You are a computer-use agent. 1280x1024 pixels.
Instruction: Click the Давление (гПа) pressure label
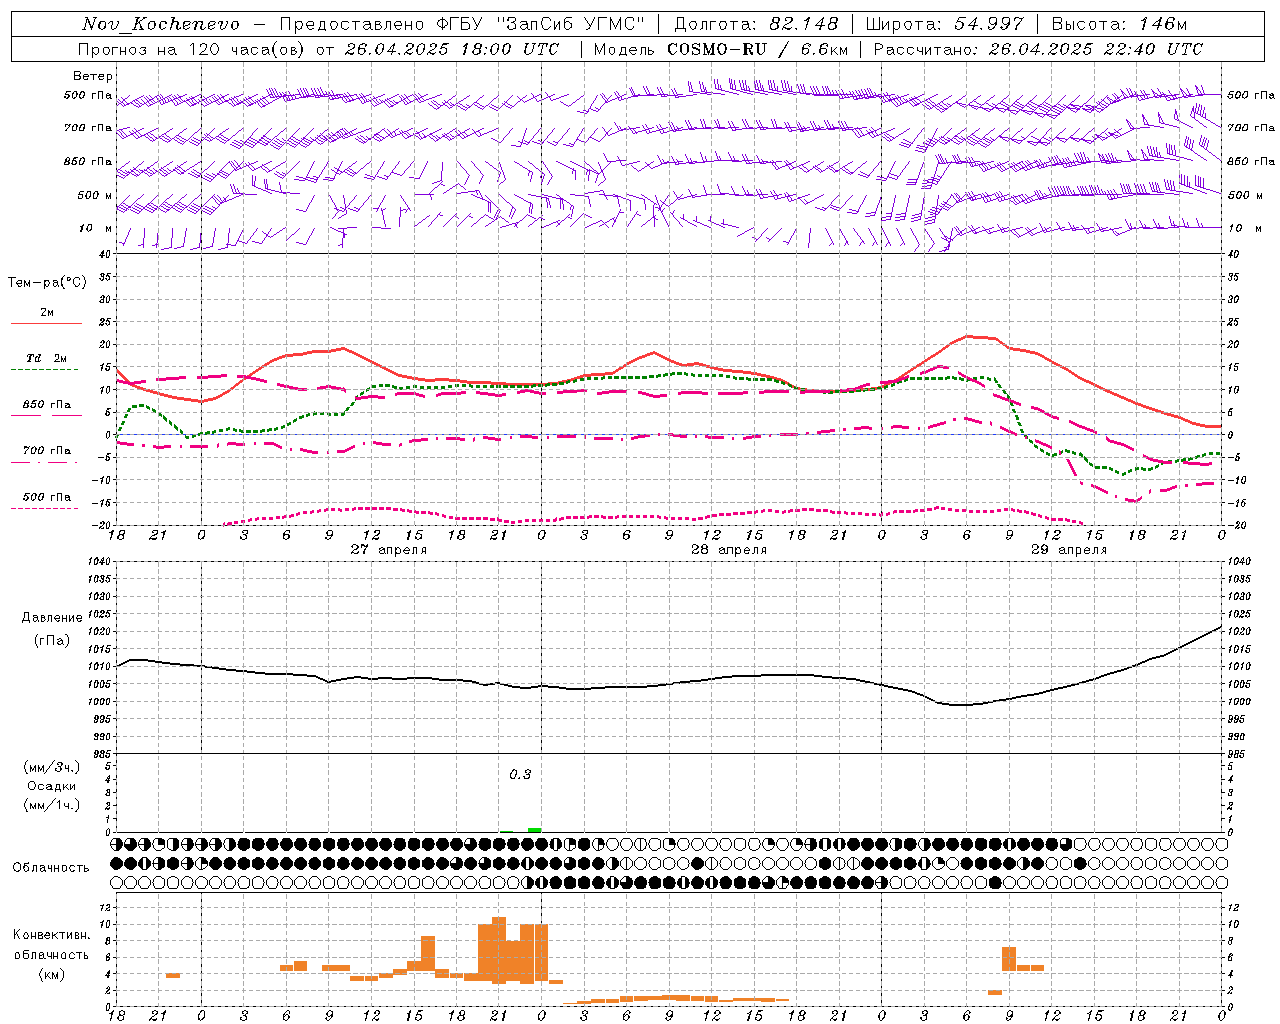click(52, 629)
